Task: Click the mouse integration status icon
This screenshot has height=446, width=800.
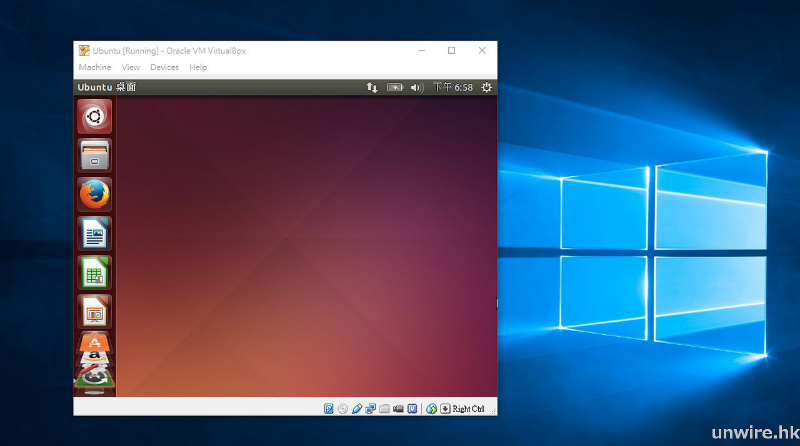Action: tap(432, 409)
